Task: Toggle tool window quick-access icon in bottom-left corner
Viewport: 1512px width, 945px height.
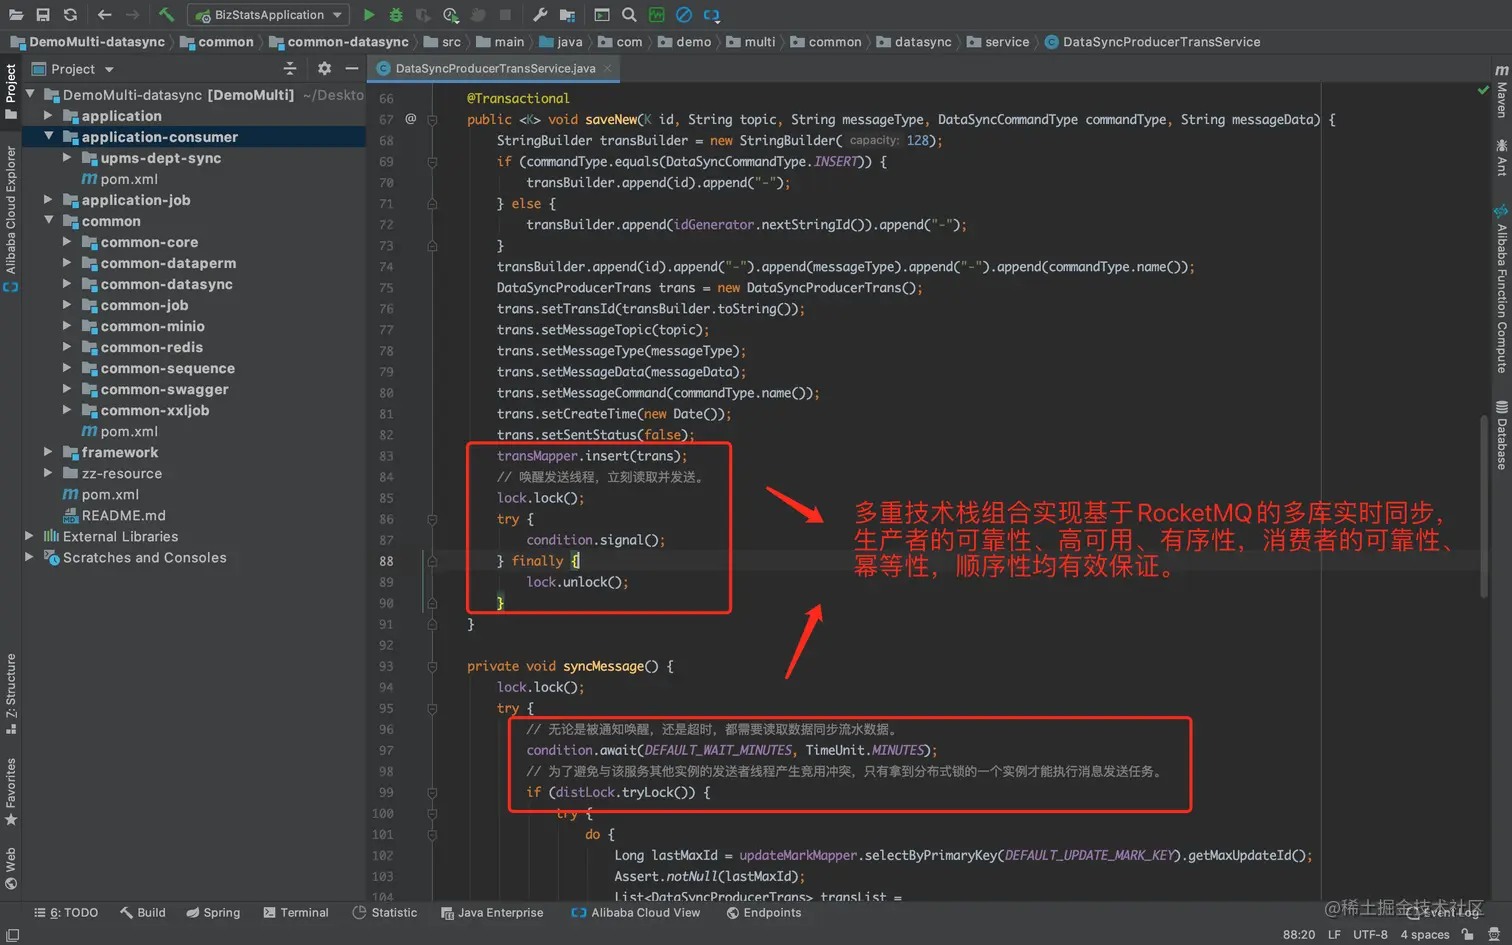Action: [x=12, y=935]
